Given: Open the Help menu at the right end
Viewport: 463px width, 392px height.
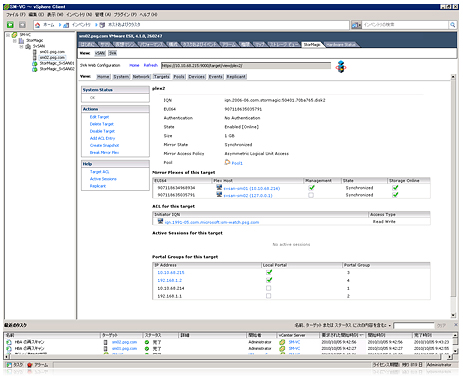Looking at the screenshot, I should (148, 15).
